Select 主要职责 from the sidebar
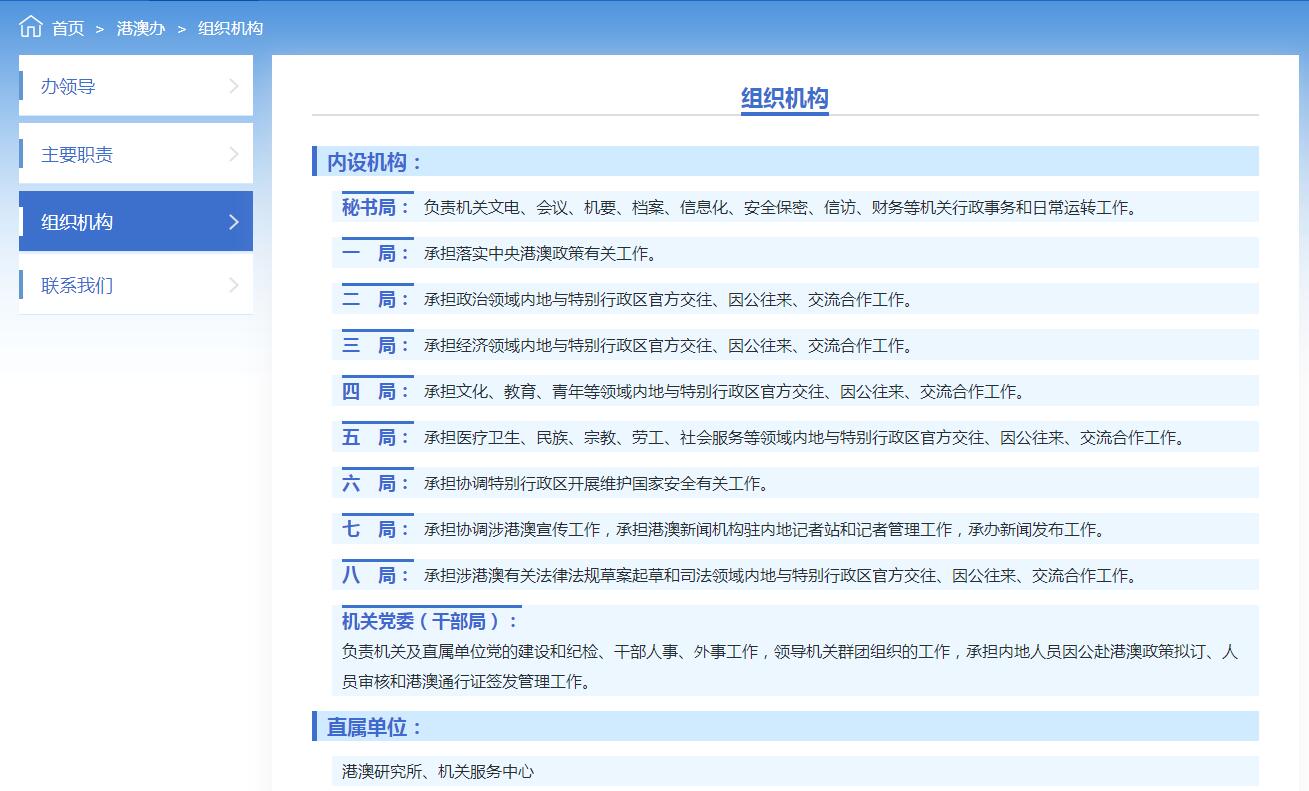1309x791 pixels. coord(76,153)
